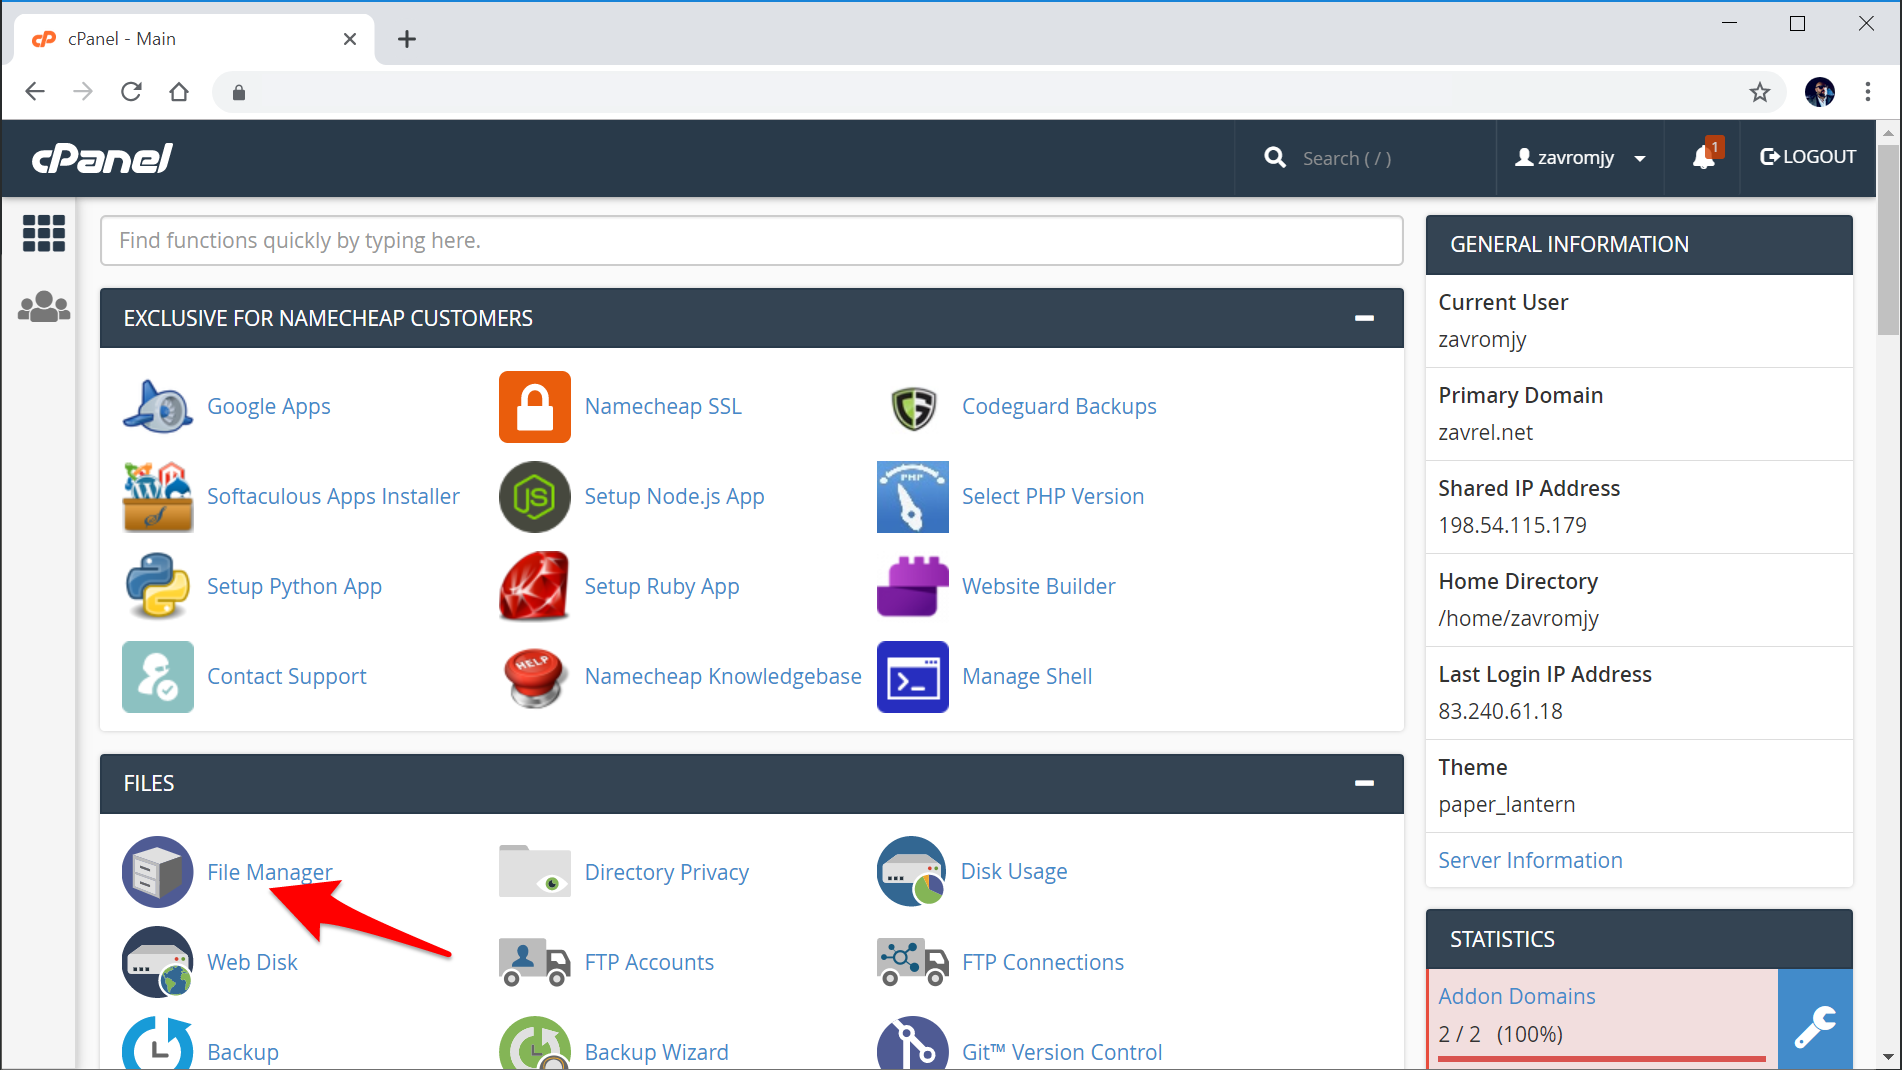Click the browser home button
This screenshot has width=1902, height=1070.
179,92
